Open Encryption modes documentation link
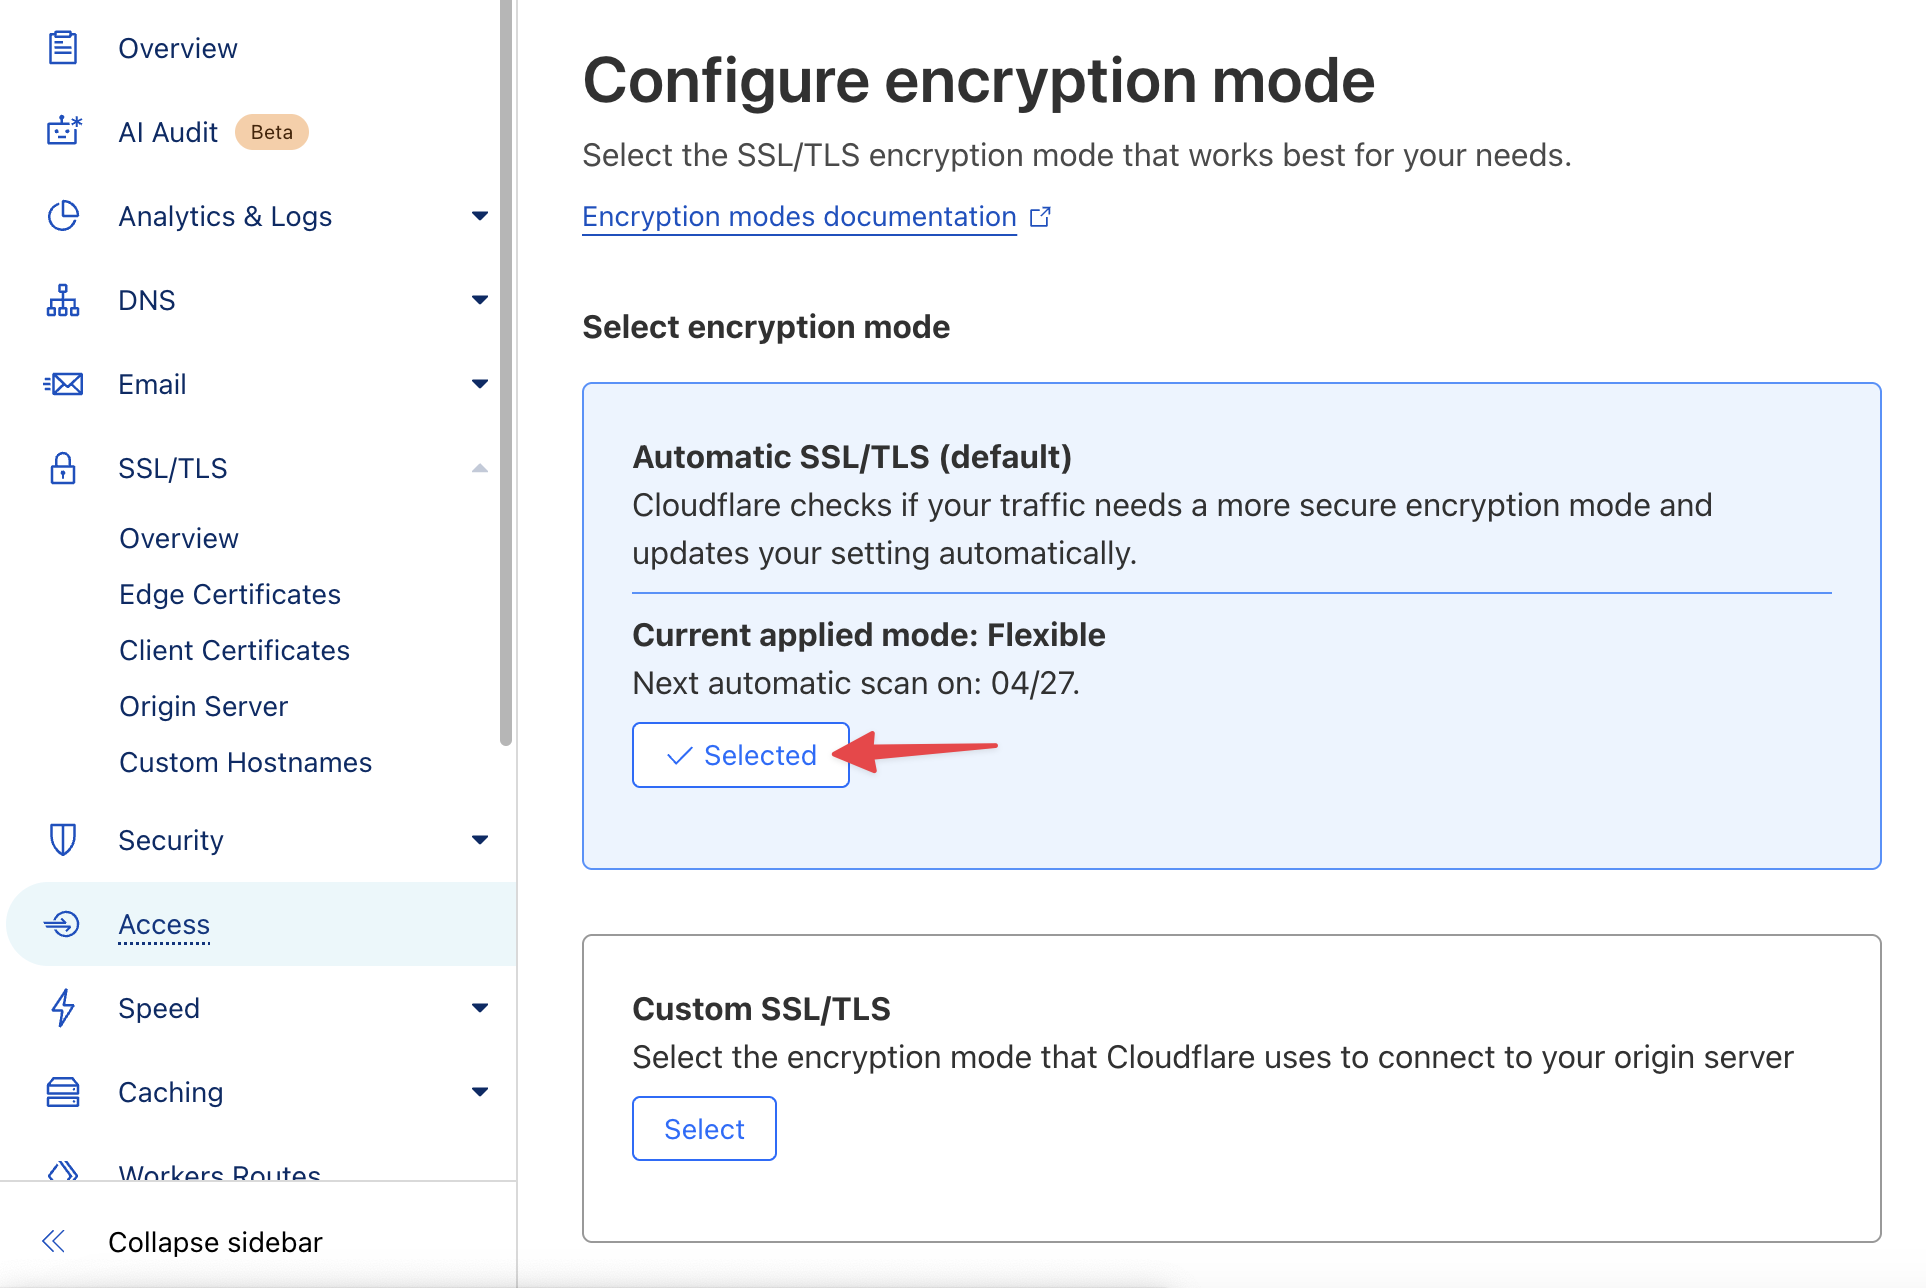 799,216
